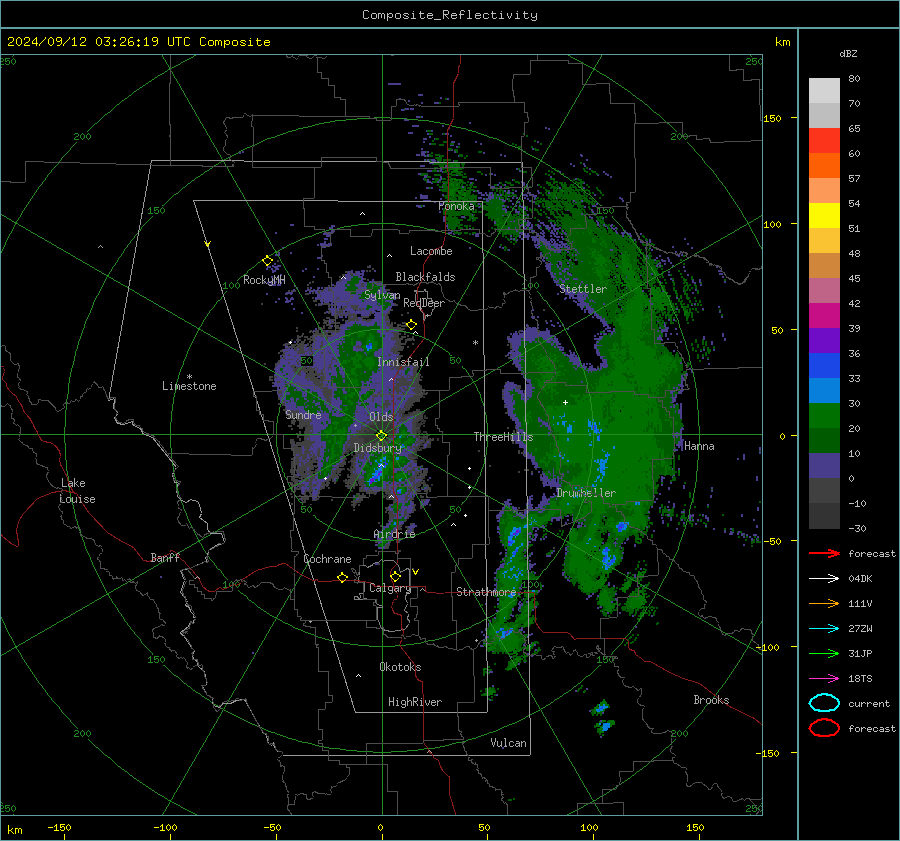
Task: Click the Strathmore town label
Action: pyautogui.click(x=486, y=592)
